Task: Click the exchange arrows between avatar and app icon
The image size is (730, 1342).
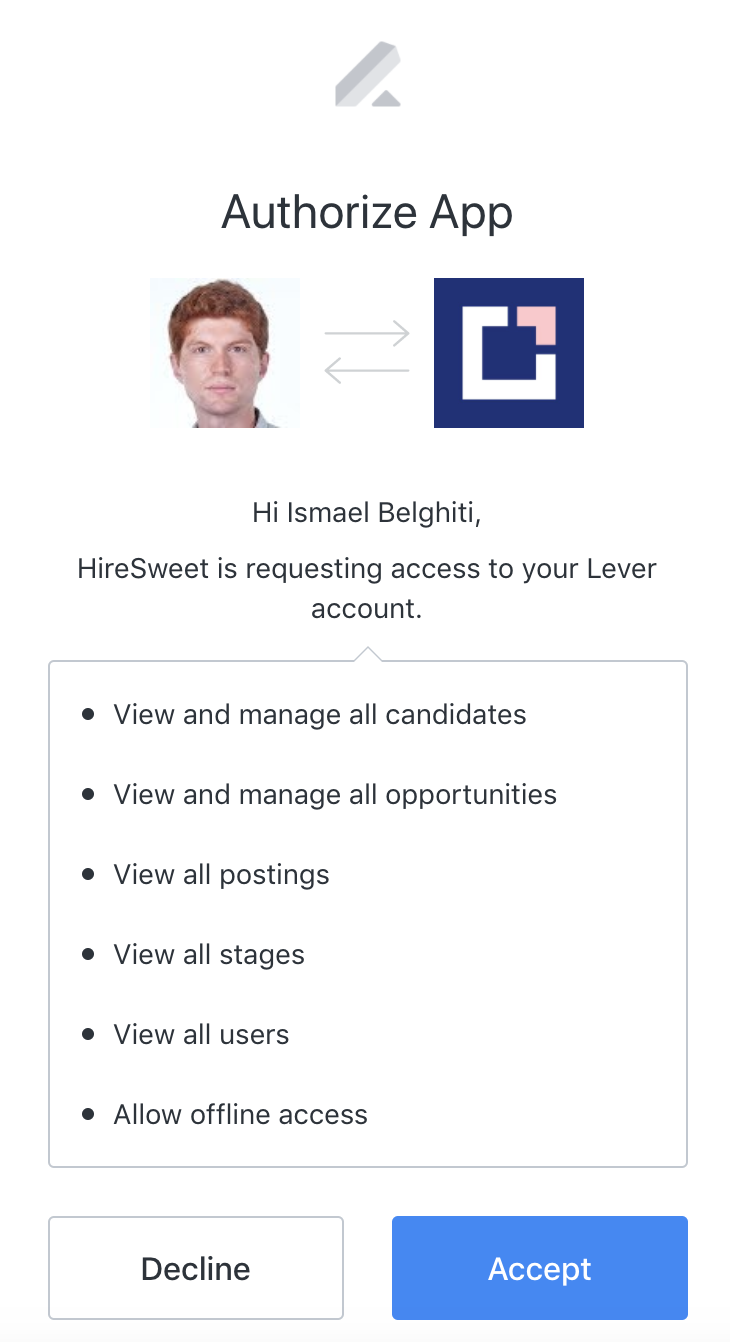Action: pos(367,350)
